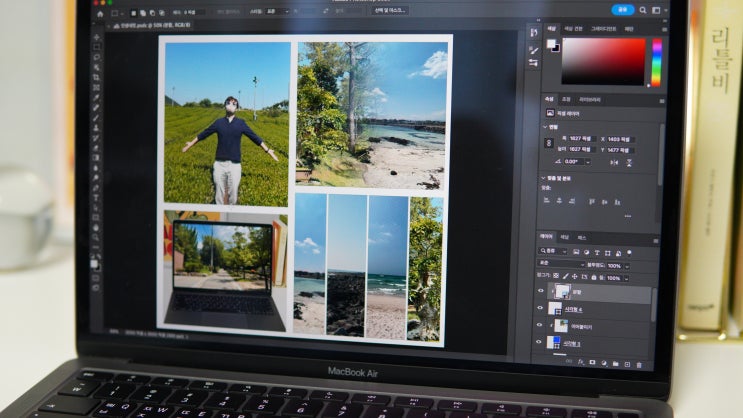
Task: Switch to the Channels tab beside Layers
Action: 565,238
